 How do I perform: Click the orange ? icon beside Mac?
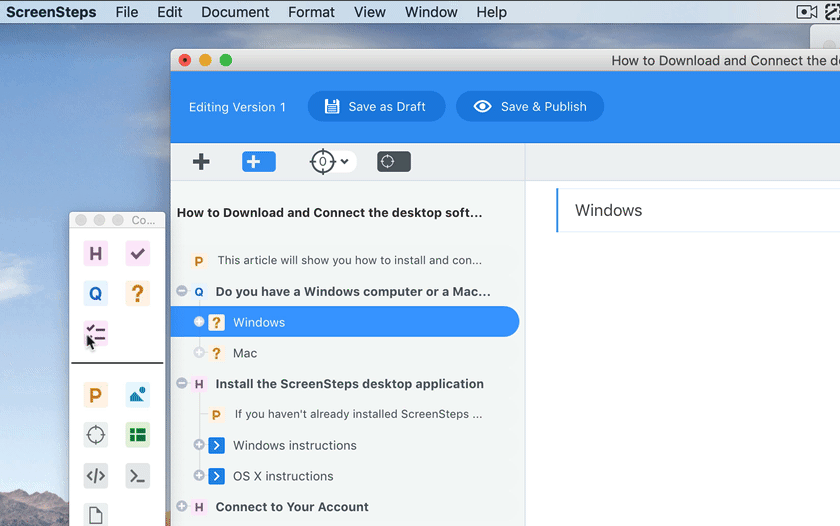(x=216, y=354)
